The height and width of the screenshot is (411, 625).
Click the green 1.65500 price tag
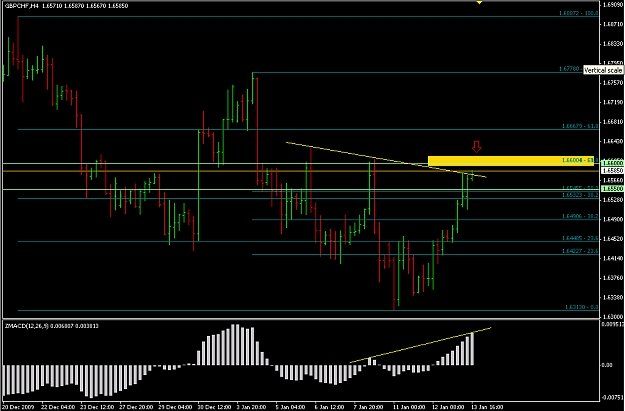(x=612, y=188)
